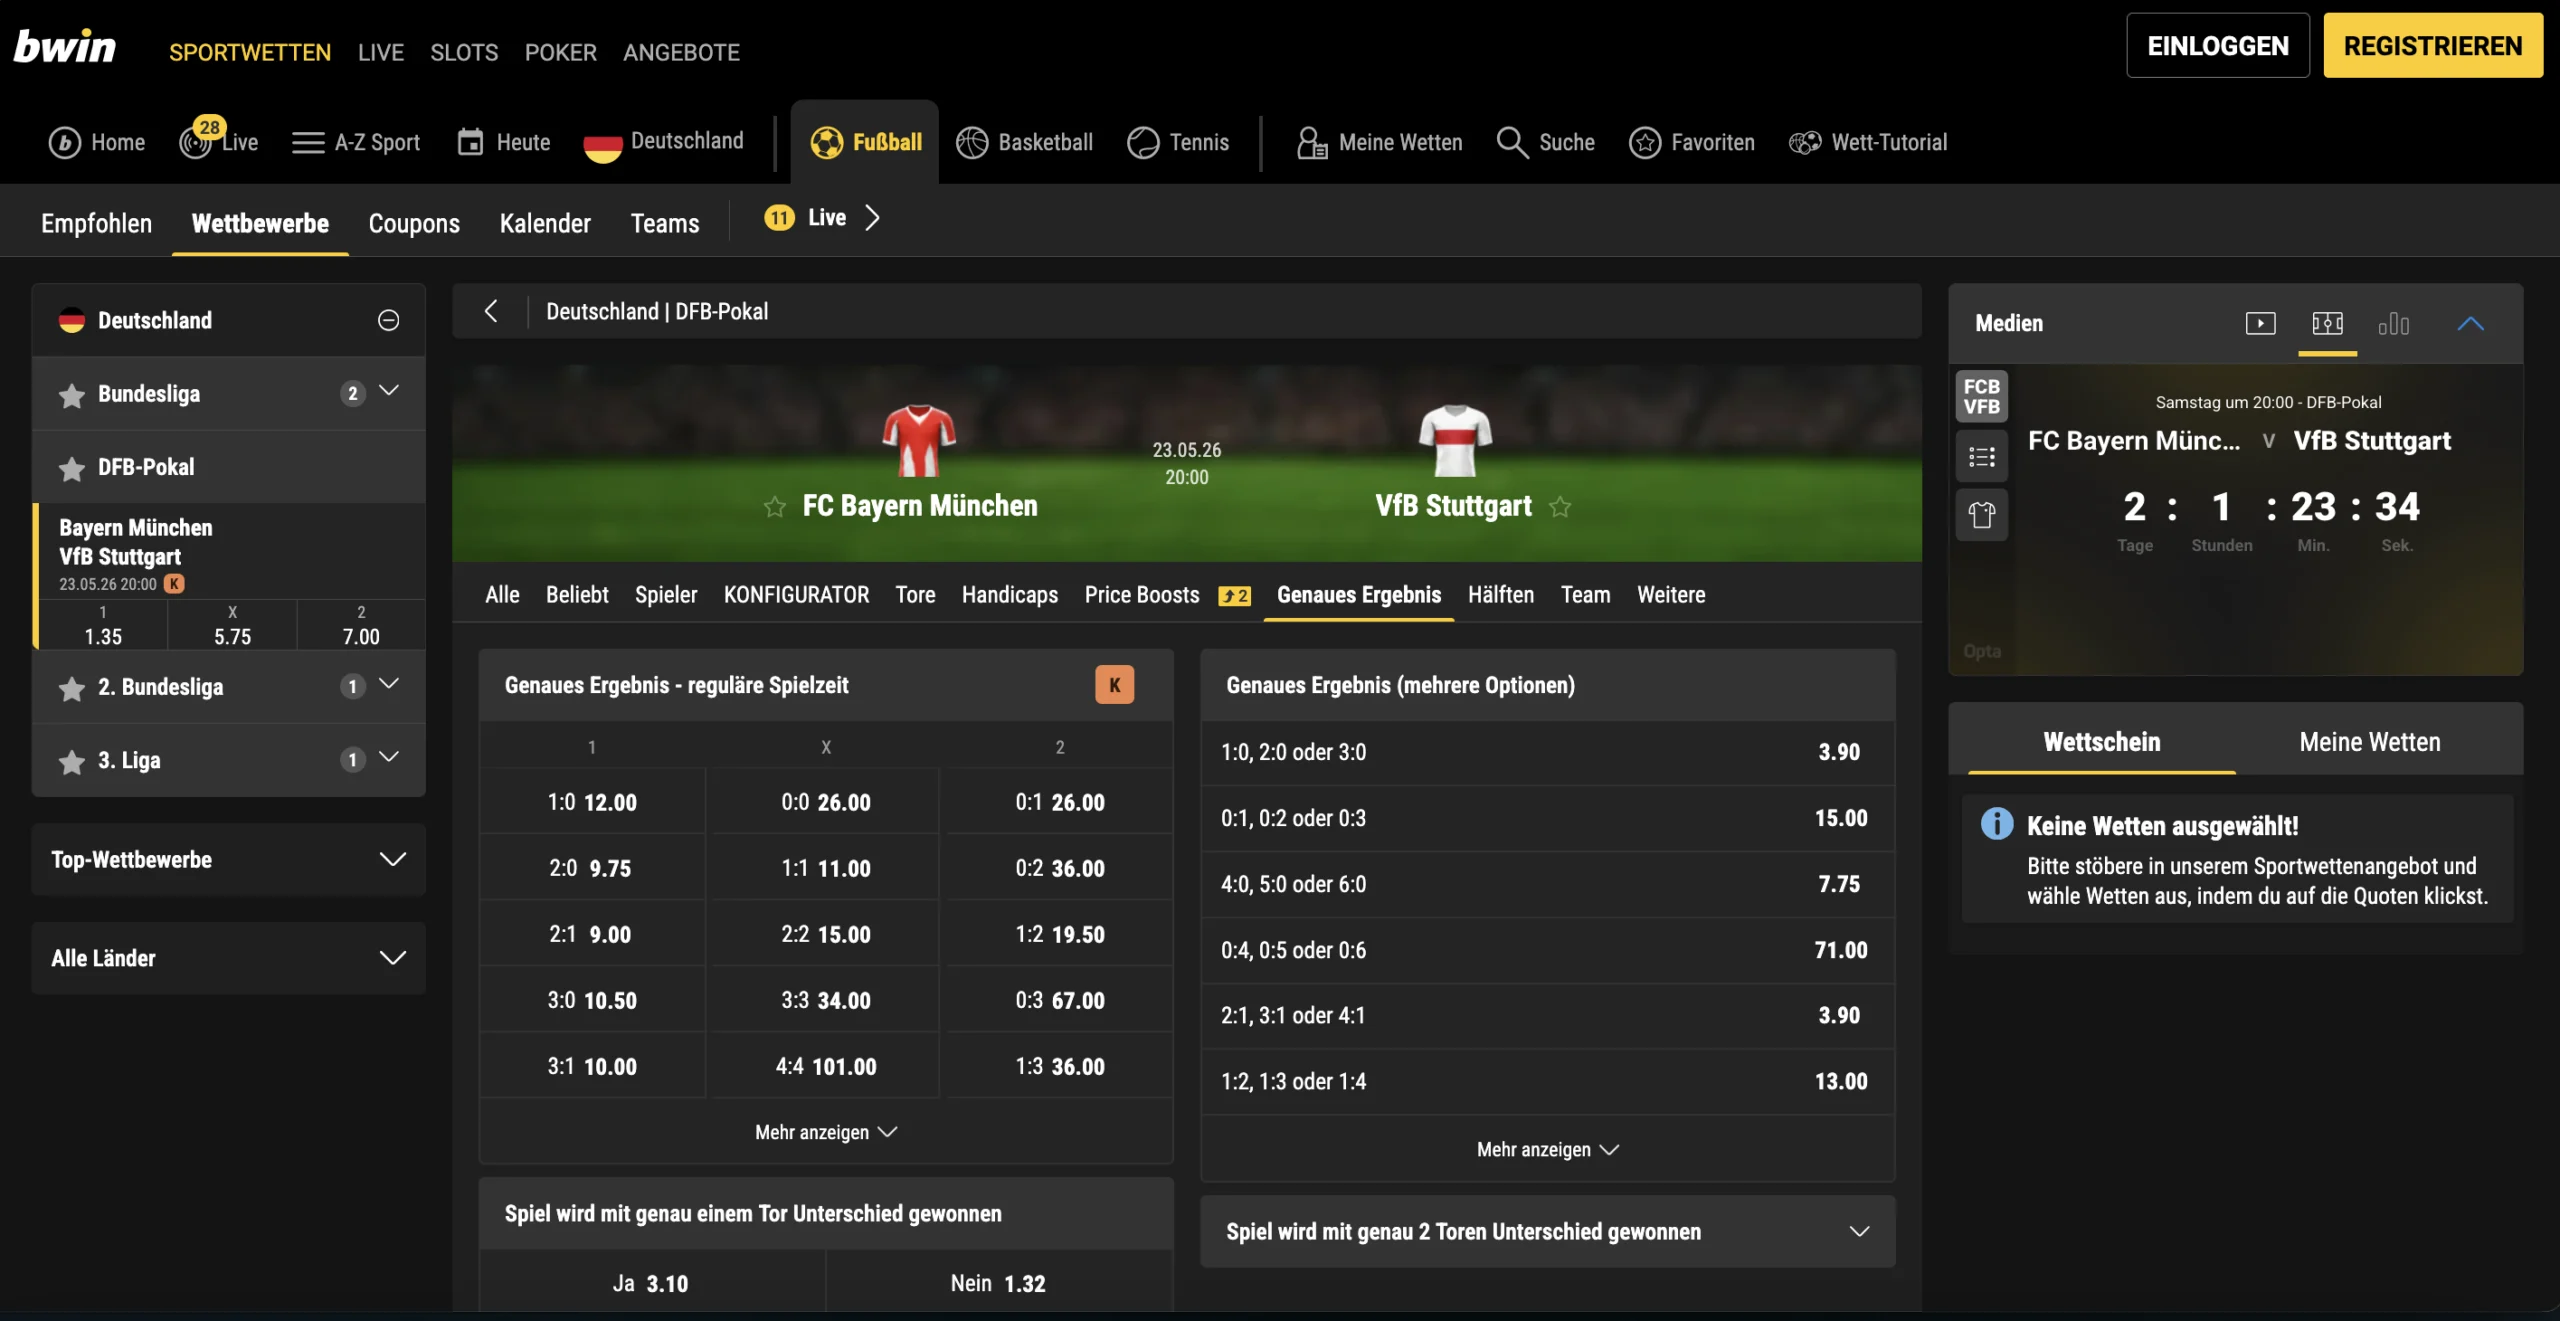Click orange K icon on Genaues Ergebnis panel
2560x1321 pixels.
coord(1114,685)
